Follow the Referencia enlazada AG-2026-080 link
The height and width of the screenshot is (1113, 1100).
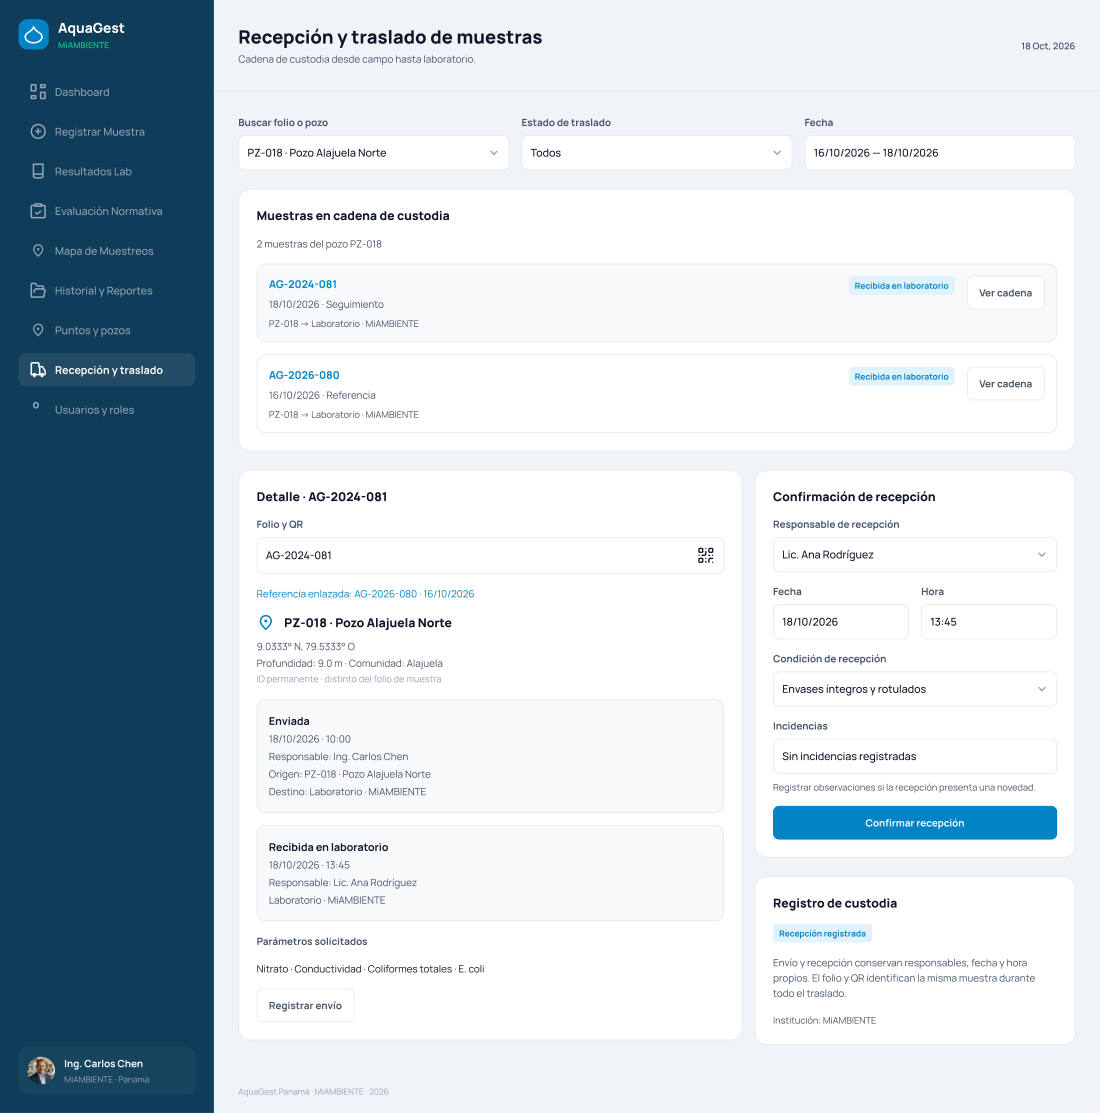365,593
